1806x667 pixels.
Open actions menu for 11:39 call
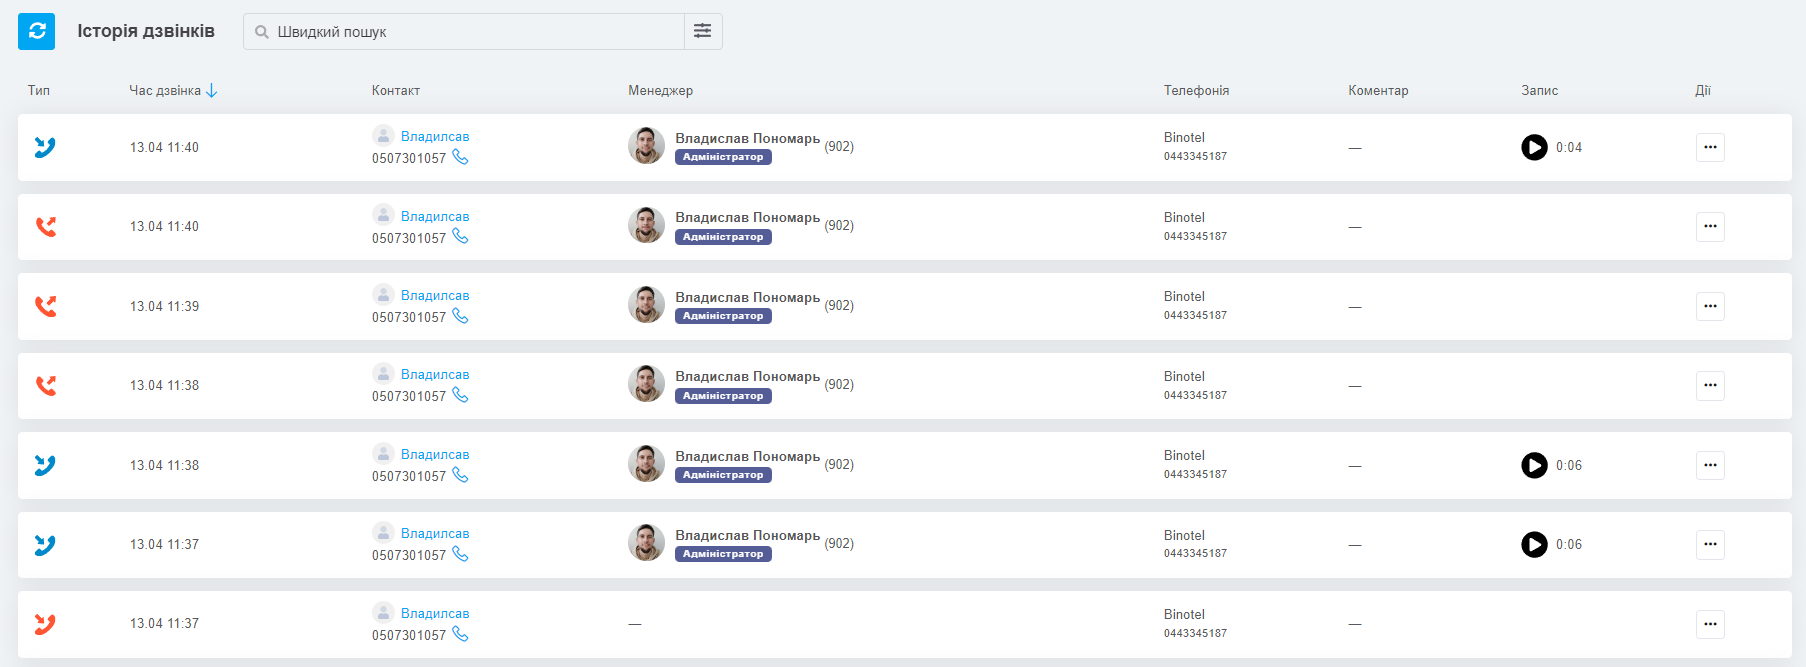point(1710,306)
